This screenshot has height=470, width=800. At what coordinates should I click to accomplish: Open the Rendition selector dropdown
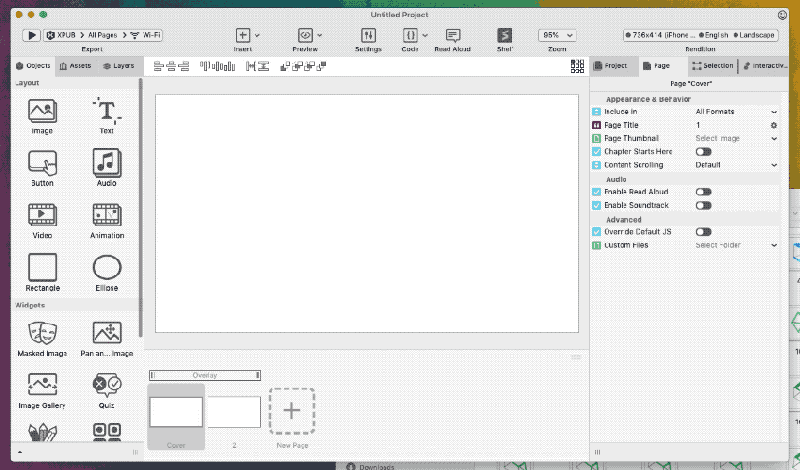(701, 35)
